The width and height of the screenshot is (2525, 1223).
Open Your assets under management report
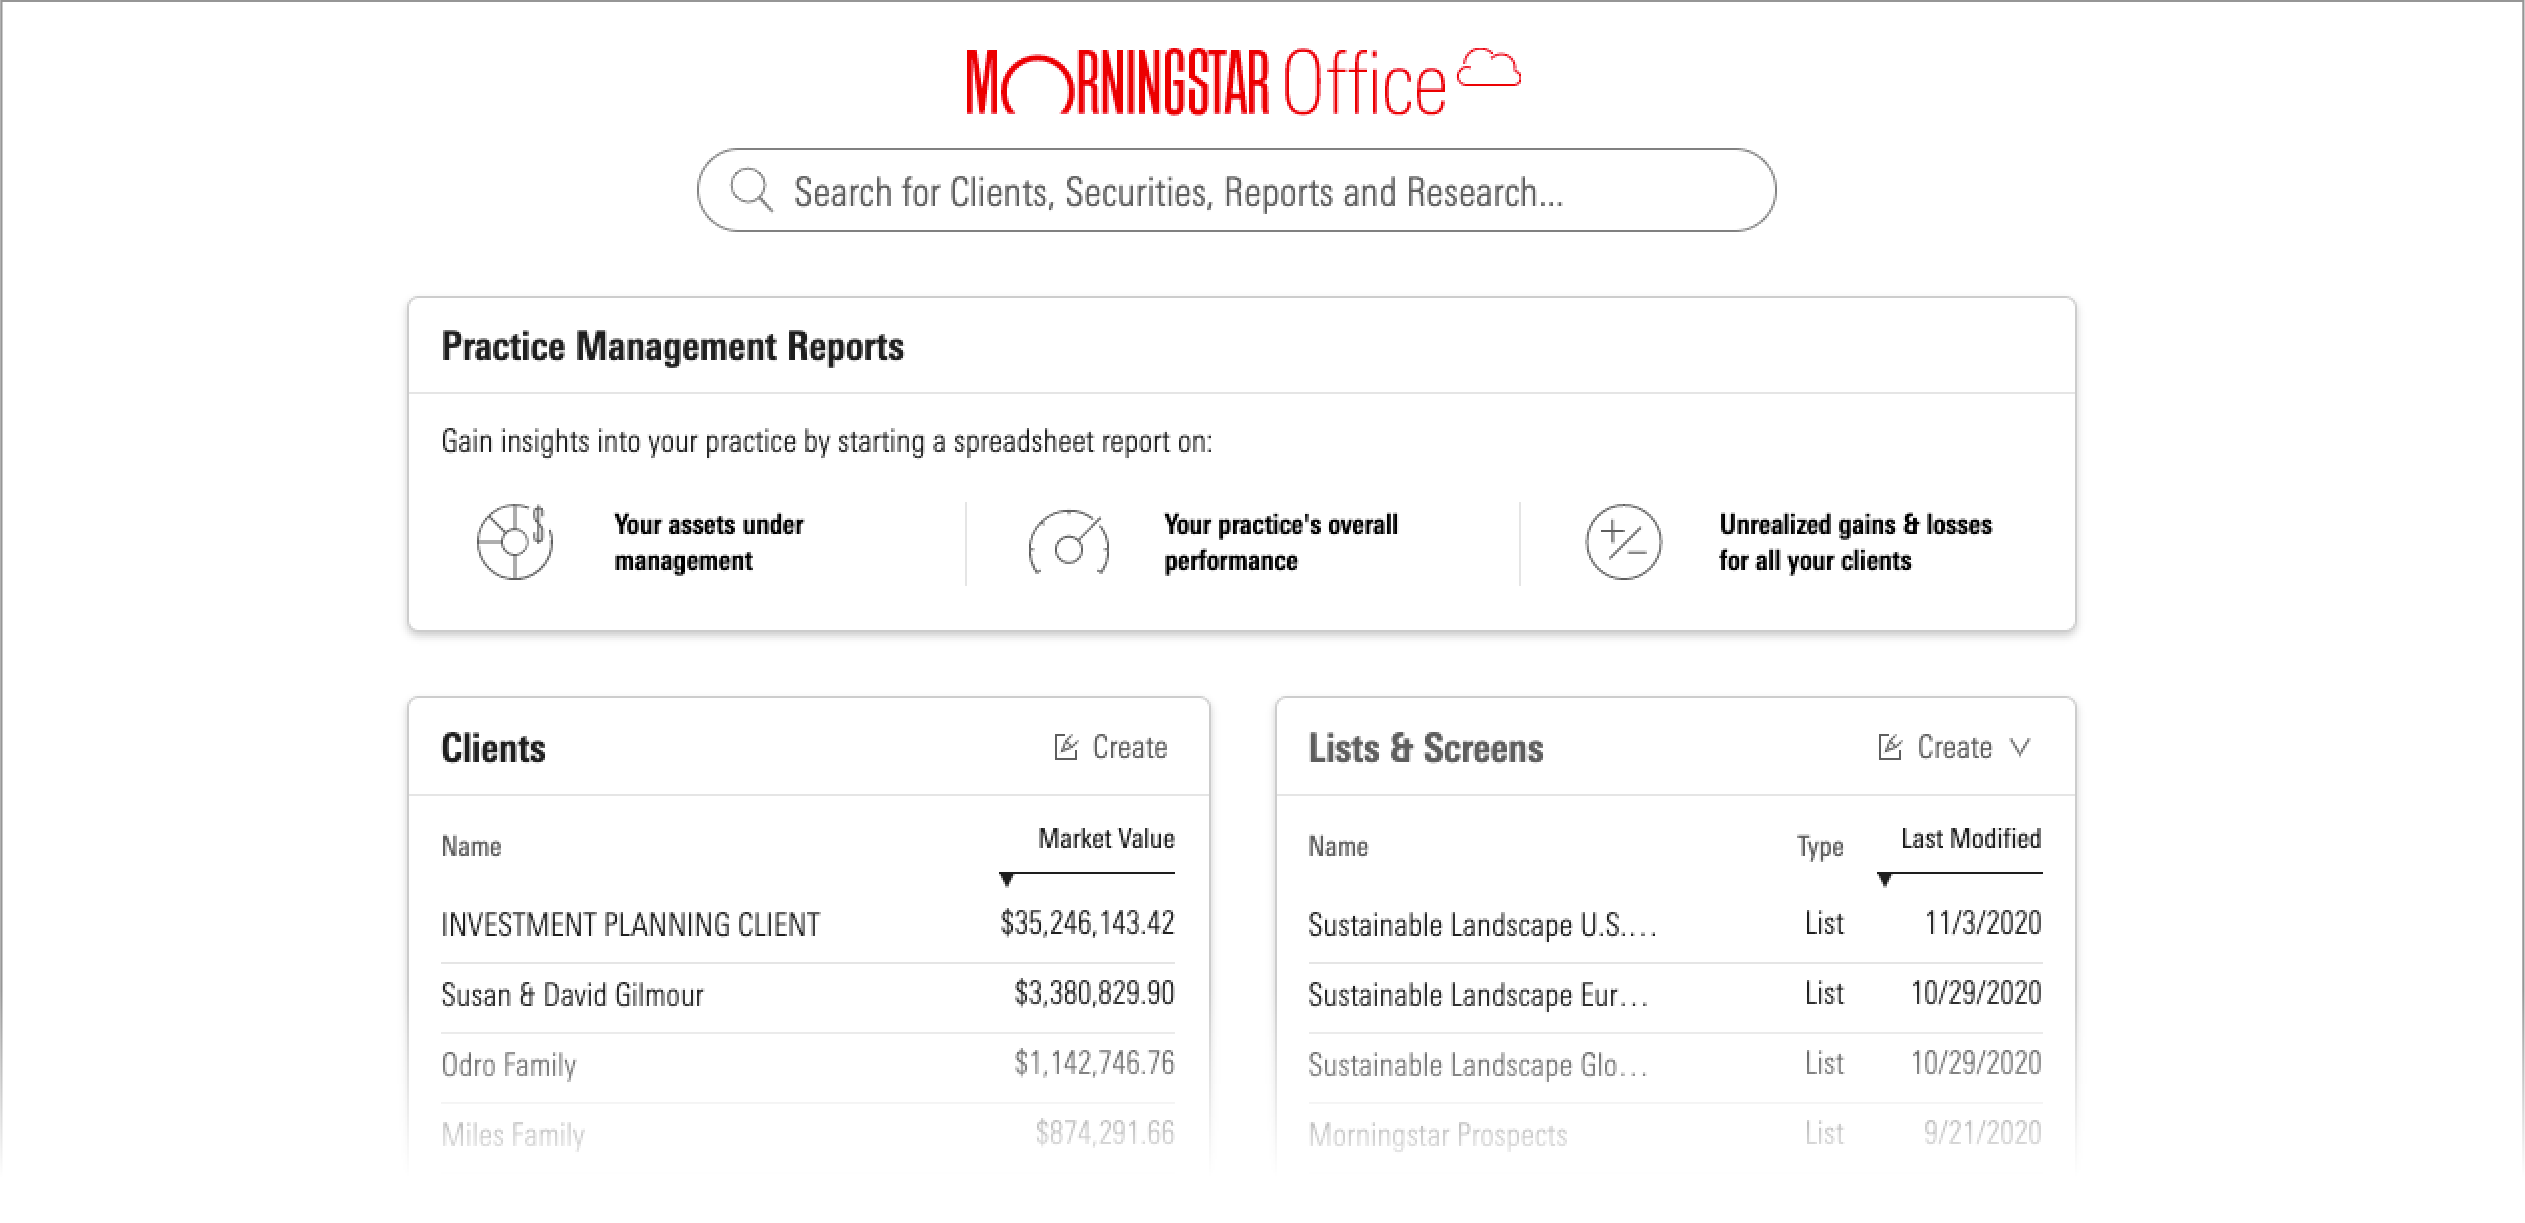[x=708, y=542]
